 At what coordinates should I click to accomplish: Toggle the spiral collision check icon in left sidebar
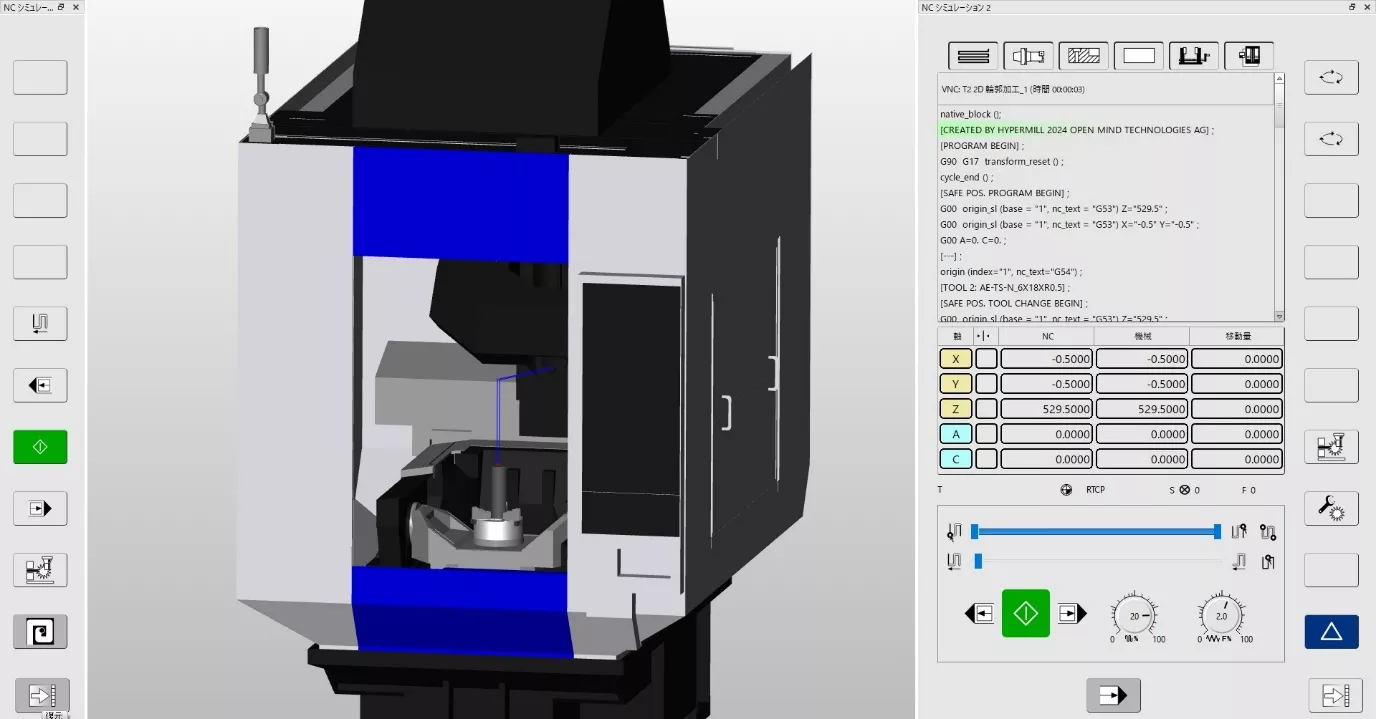(40, 631)
